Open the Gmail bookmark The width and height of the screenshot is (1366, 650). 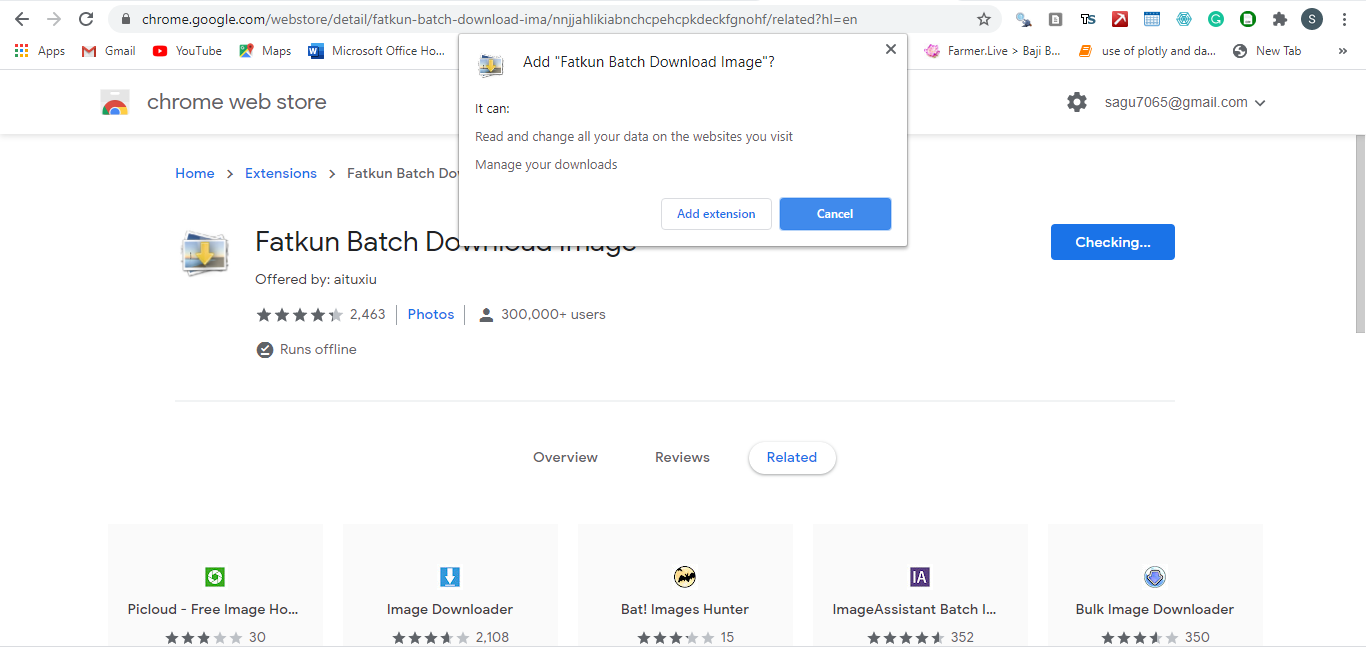(x=108, y=51)
